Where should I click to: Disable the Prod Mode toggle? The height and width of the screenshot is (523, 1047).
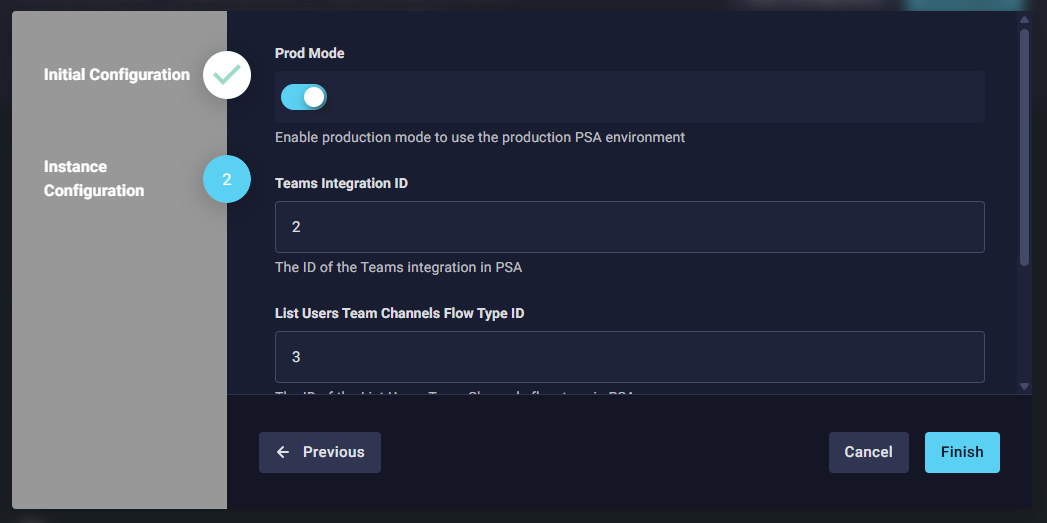click(x=304, y=97)
